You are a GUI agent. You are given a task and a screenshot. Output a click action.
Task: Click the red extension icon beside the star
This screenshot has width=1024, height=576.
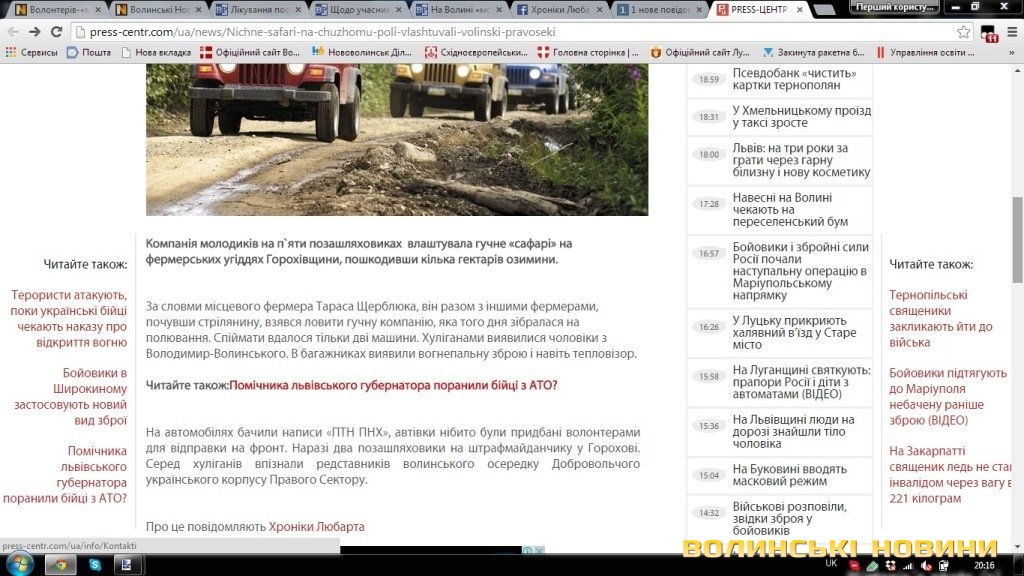(x=989, y=32)
